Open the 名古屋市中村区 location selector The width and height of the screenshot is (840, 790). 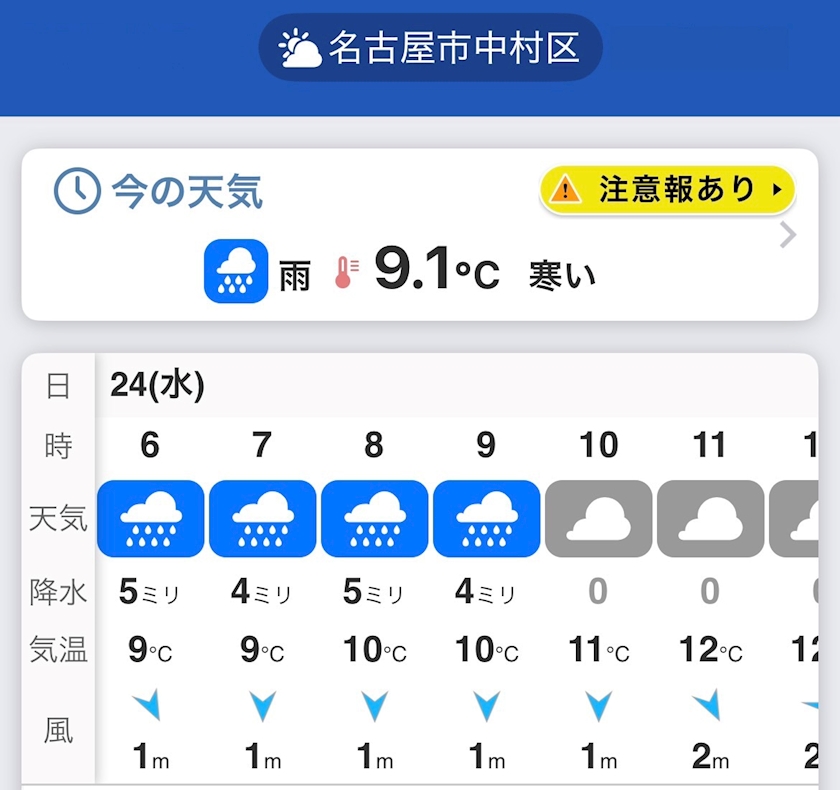(x=430, y=47)
